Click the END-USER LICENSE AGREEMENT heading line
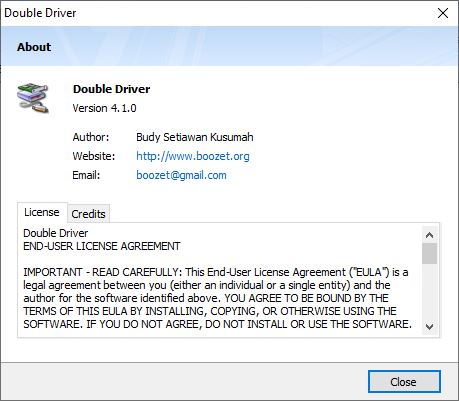 102,246
